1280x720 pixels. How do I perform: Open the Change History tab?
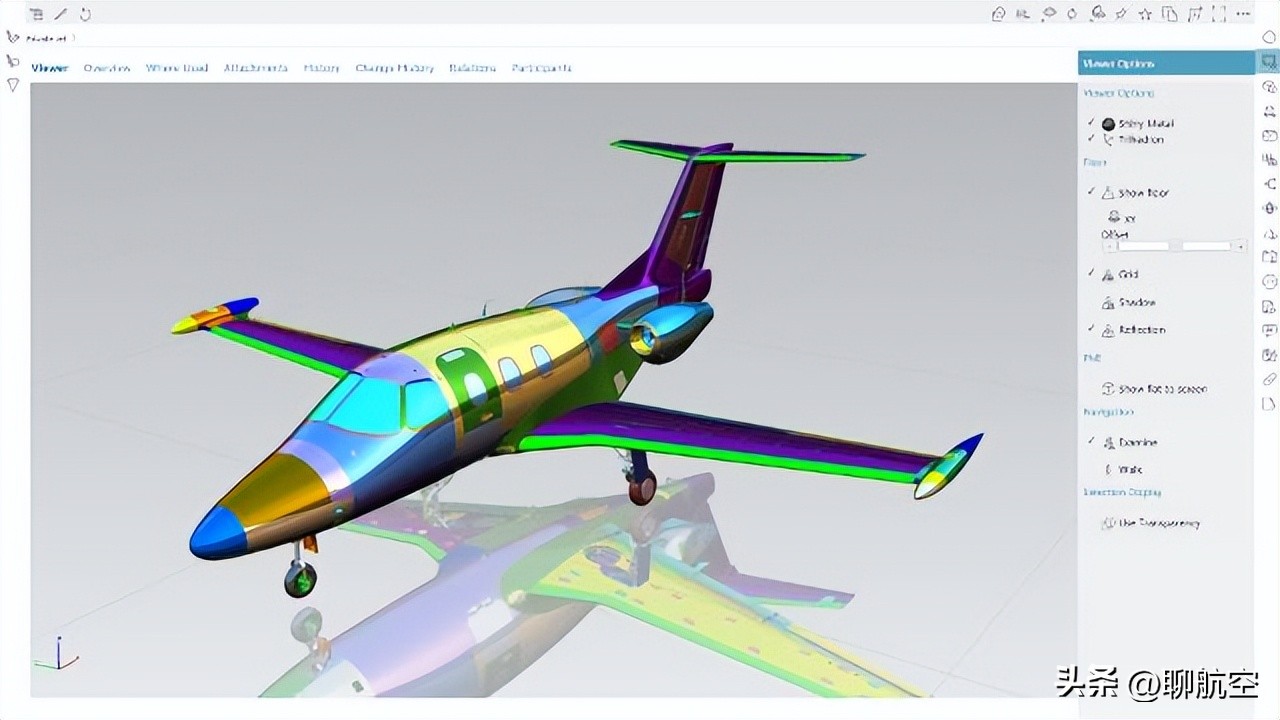[x=394, y=67]
